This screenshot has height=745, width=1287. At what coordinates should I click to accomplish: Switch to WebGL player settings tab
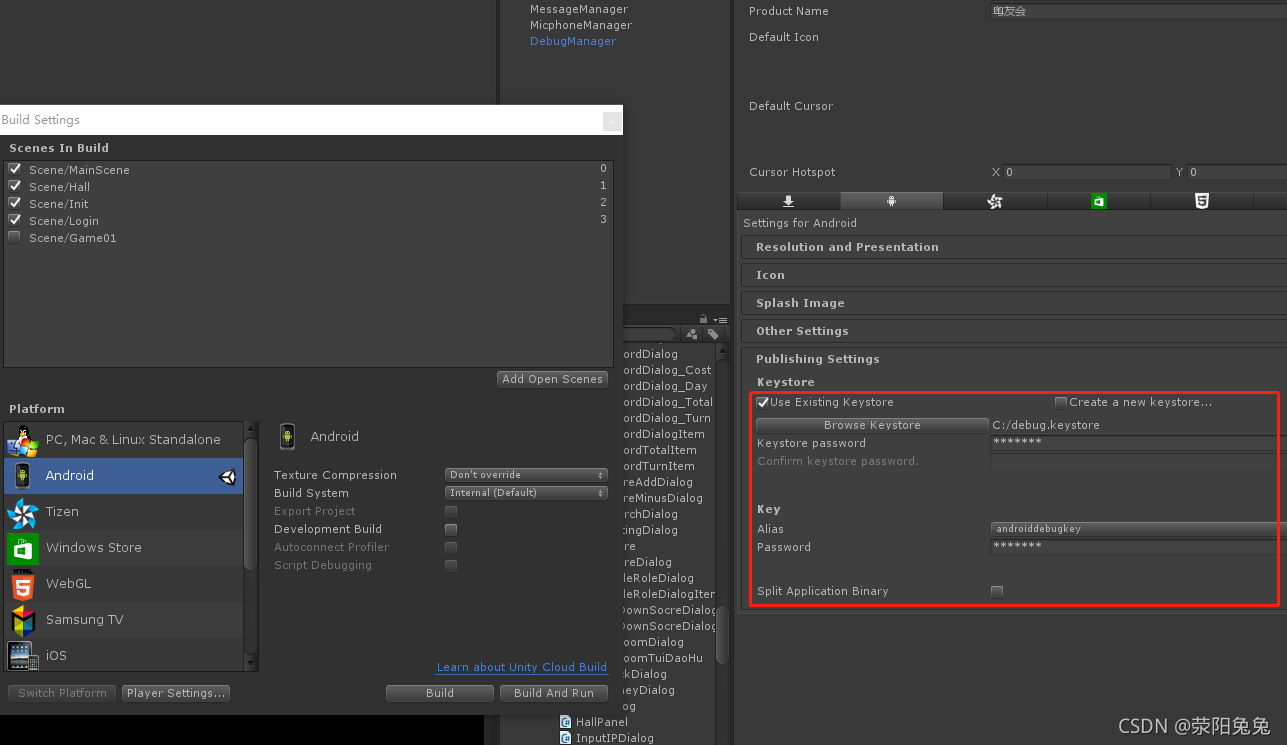click(x=1202, y=201)
